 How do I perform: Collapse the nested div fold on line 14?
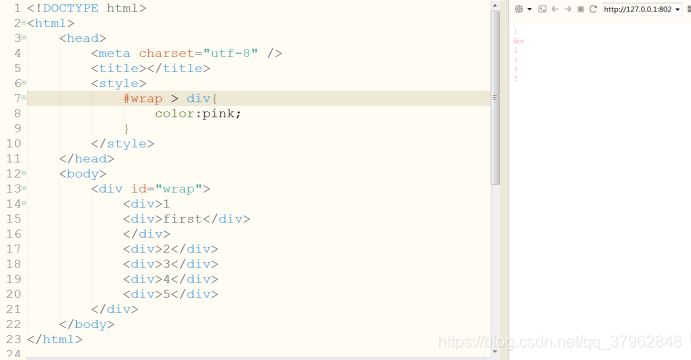(24, 203)
